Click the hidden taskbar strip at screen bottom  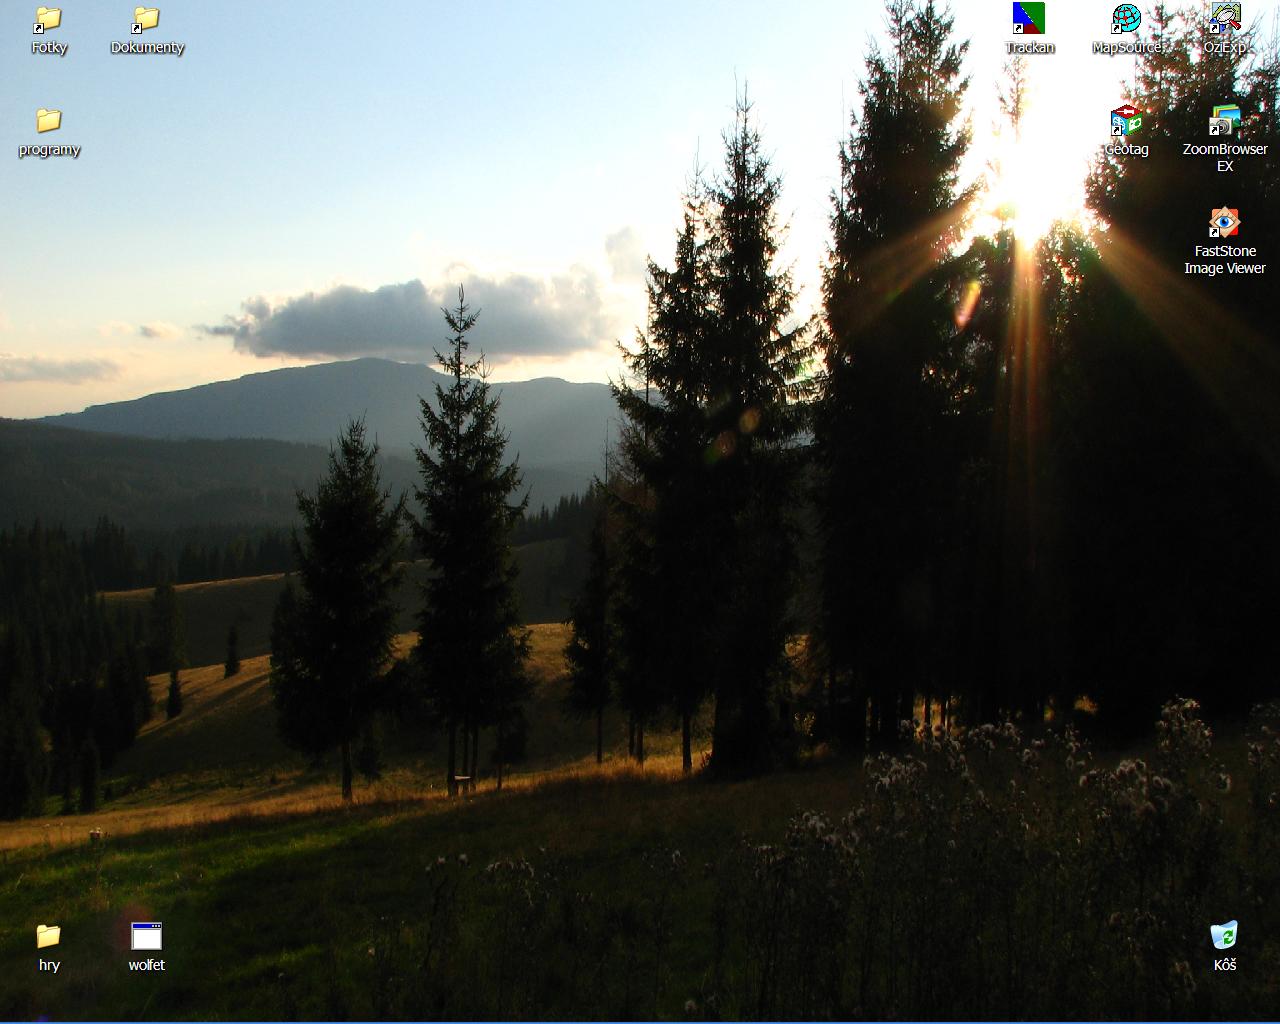[x=640, y=1022]
